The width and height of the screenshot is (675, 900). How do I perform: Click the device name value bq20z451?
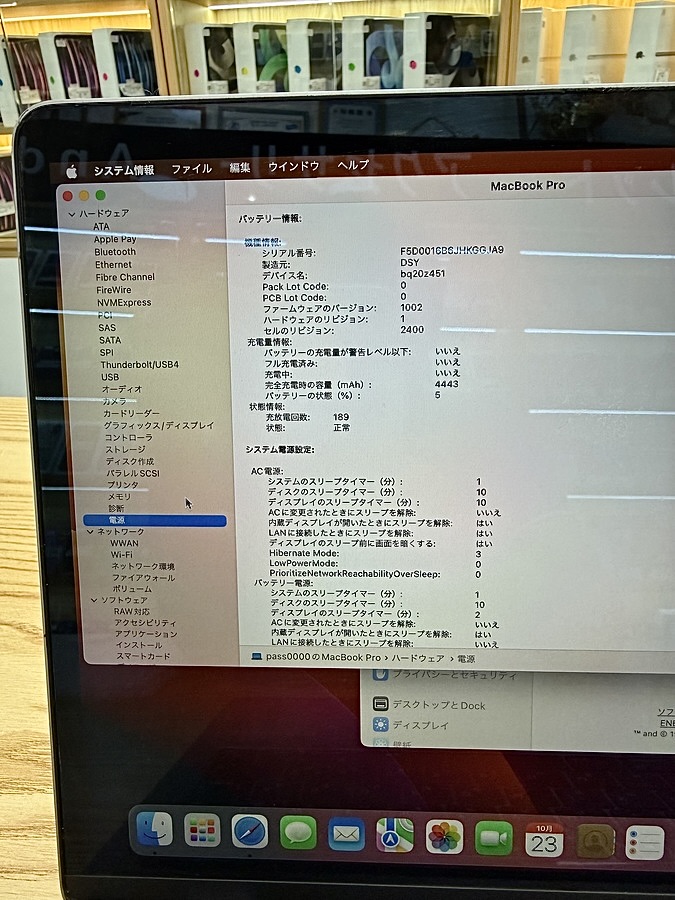pyautogui.click(x=422, y=273)
